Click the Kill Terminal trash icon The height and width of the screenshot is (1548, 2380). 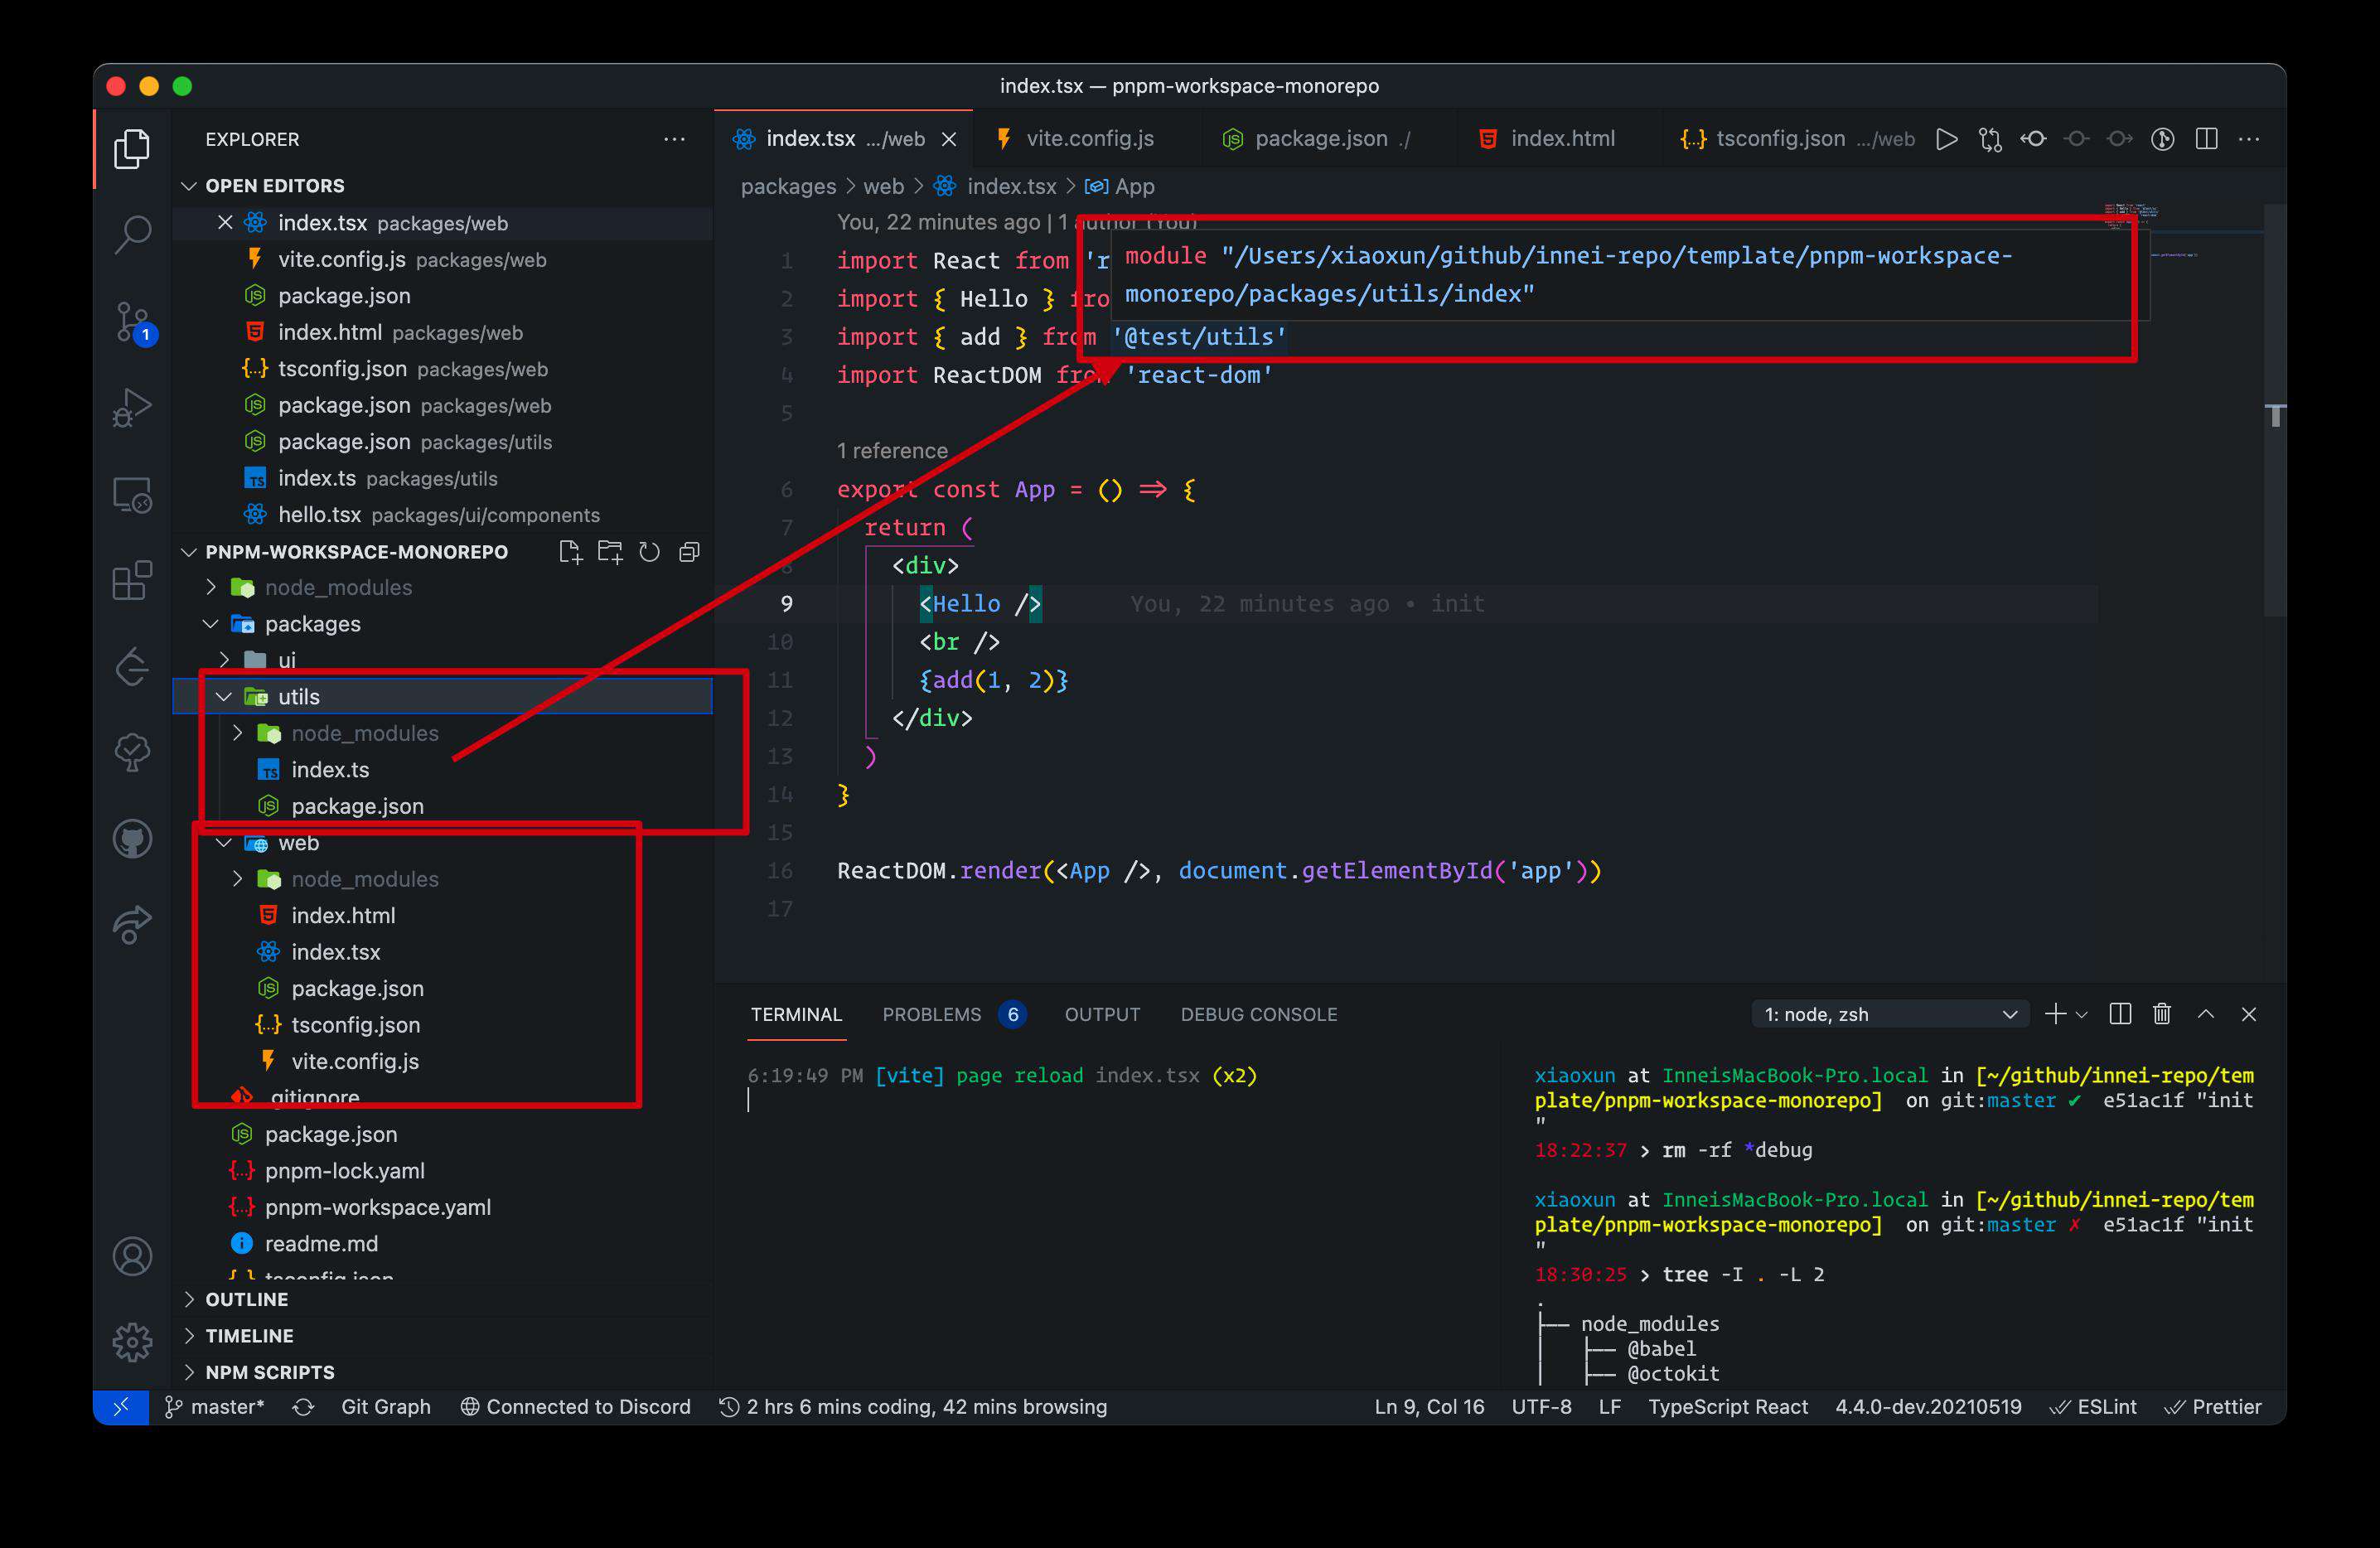pyautogui.click(x=2162, y=1014)
